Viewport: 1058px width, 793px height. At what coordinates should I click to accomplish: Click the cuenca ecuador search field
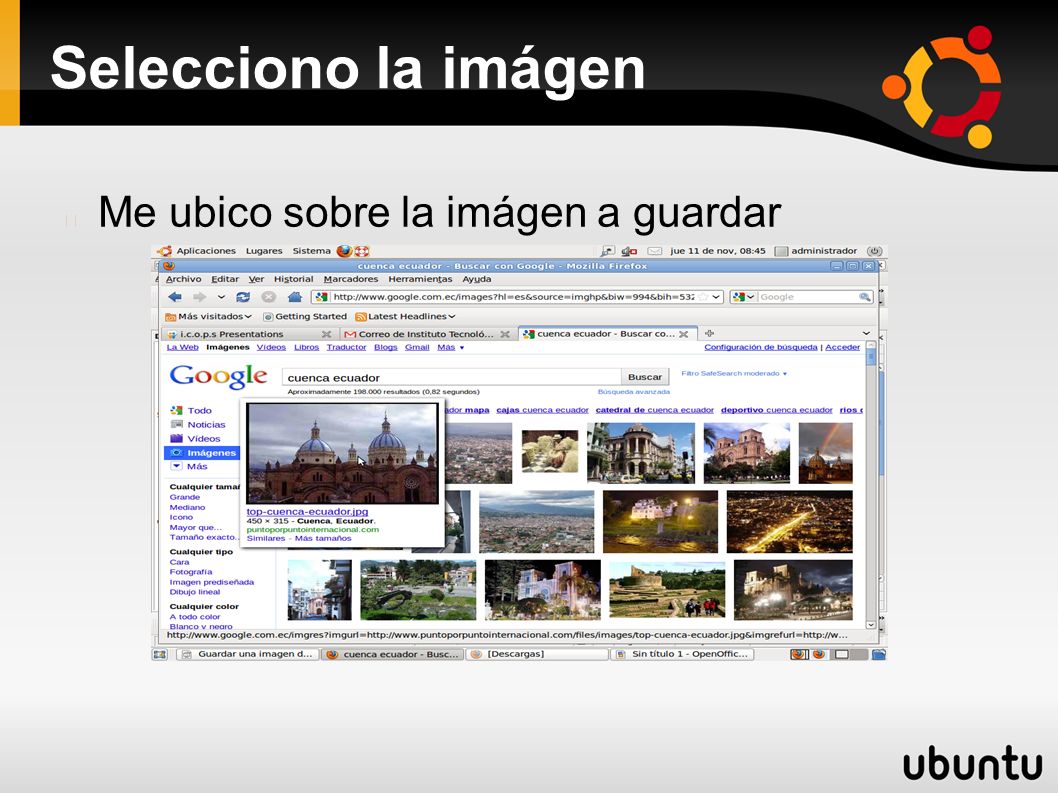[x=451, y=378]
